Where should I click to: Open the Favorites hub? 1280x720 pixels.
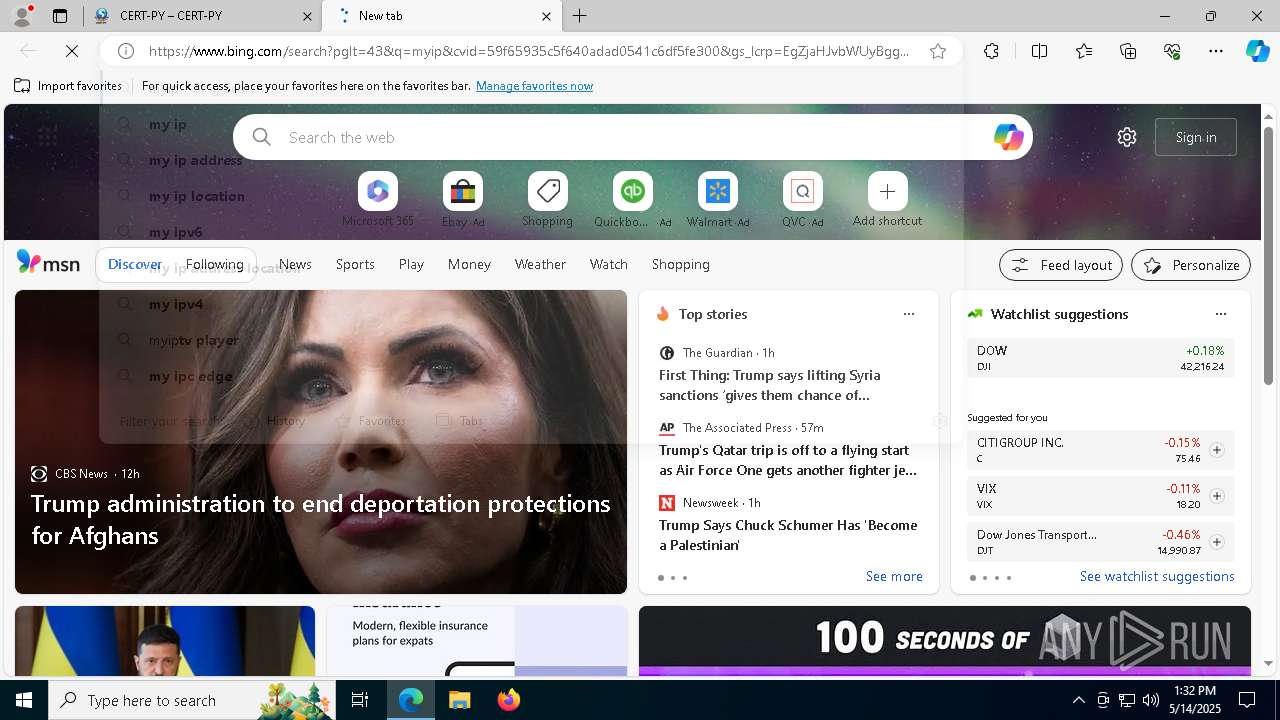point(1084,51)
